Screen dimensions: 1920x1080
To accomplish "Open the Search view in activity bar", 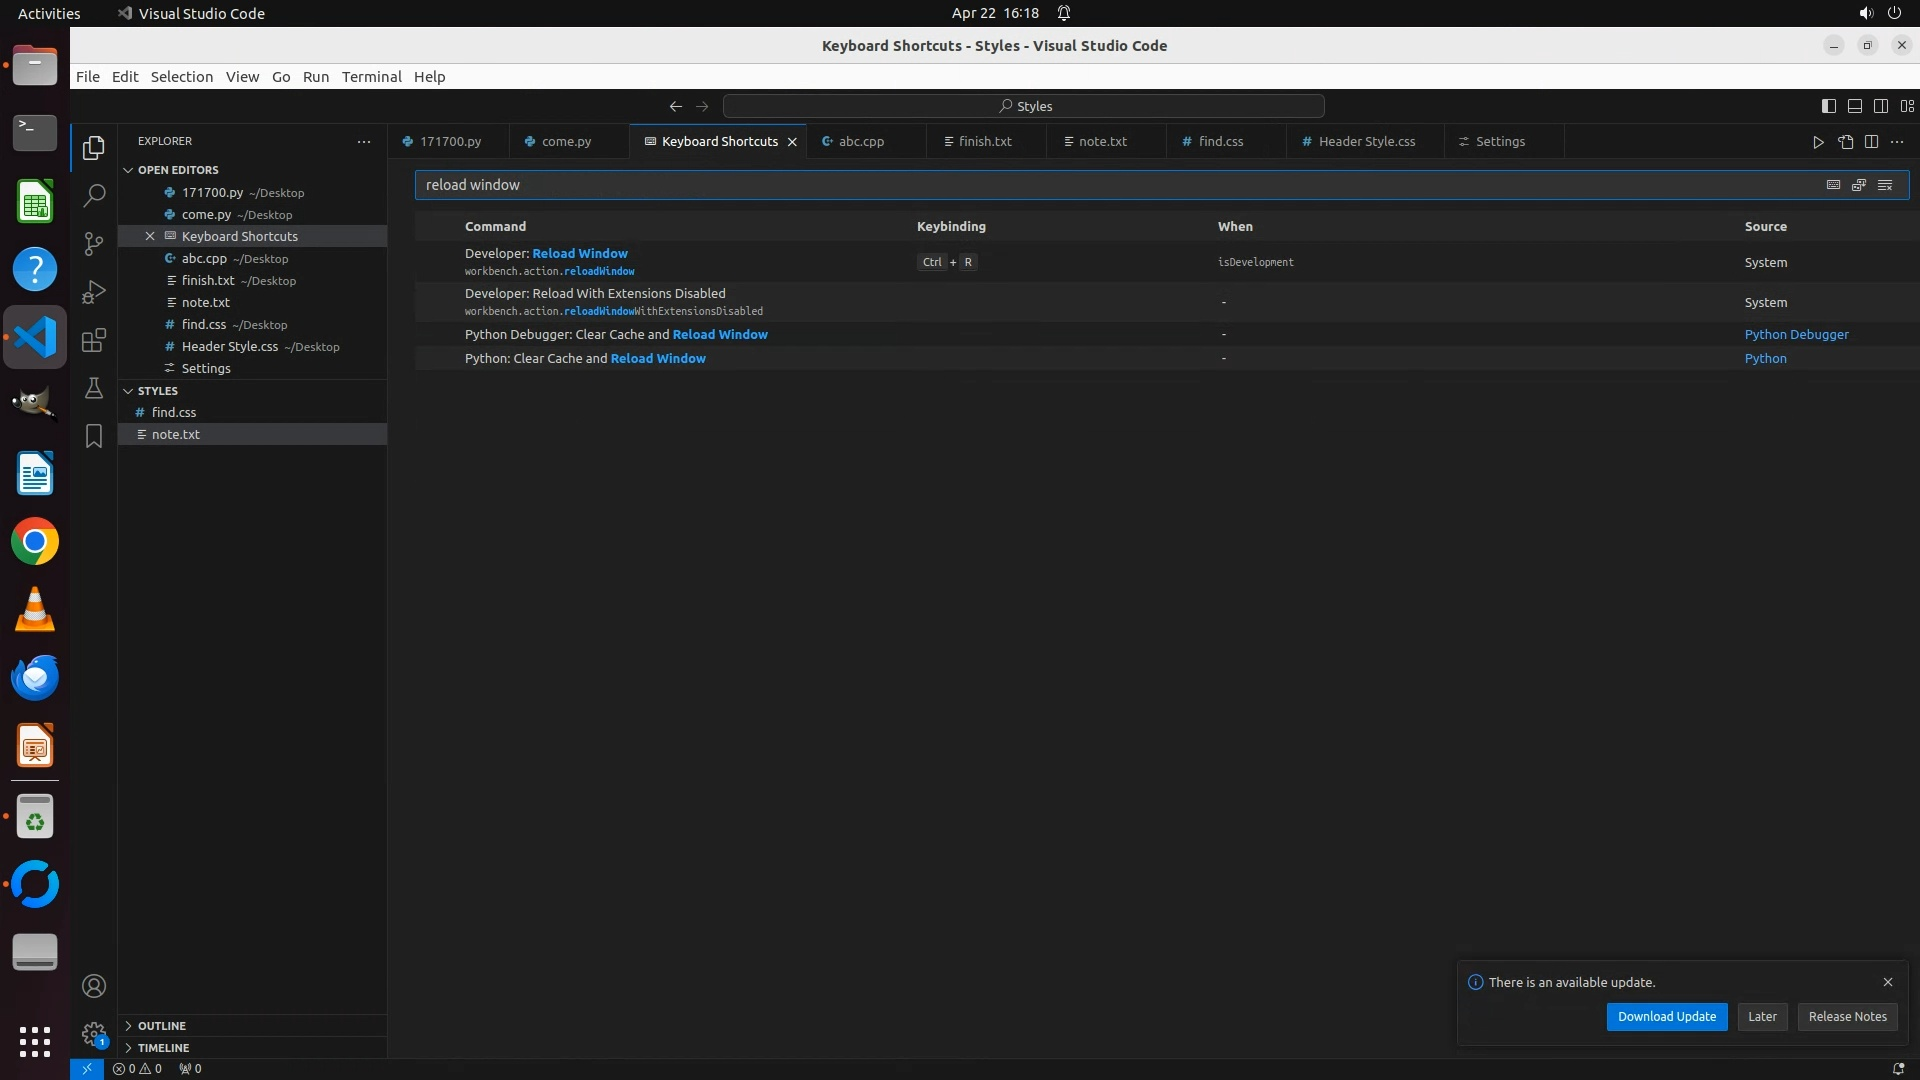I will (94, 196).
